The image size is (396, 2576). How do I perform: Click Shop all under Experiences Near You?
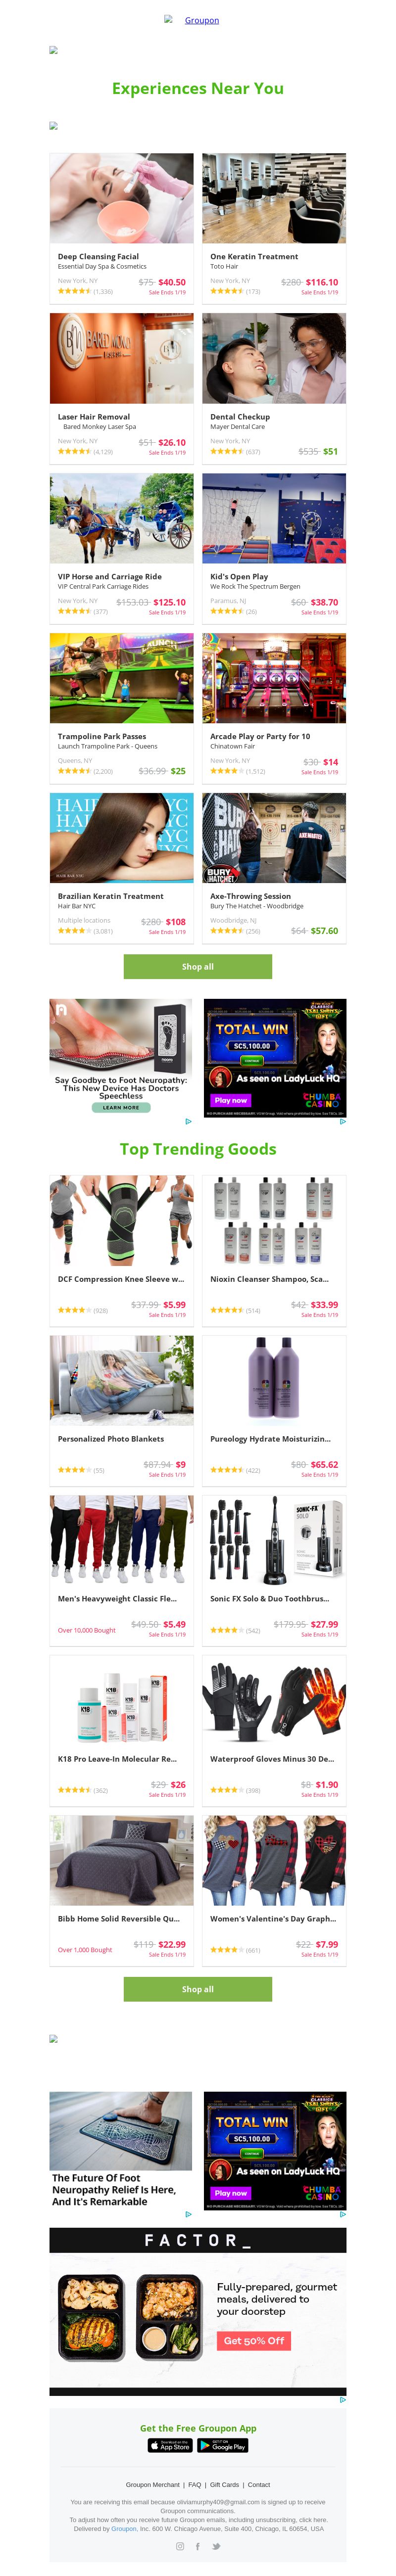(198, 966)
